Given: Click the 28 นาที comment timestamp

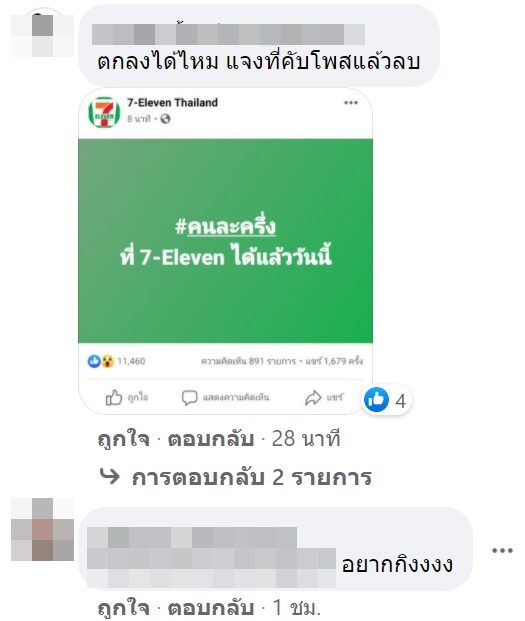Looking at the screenshot, I should [306, 439].
